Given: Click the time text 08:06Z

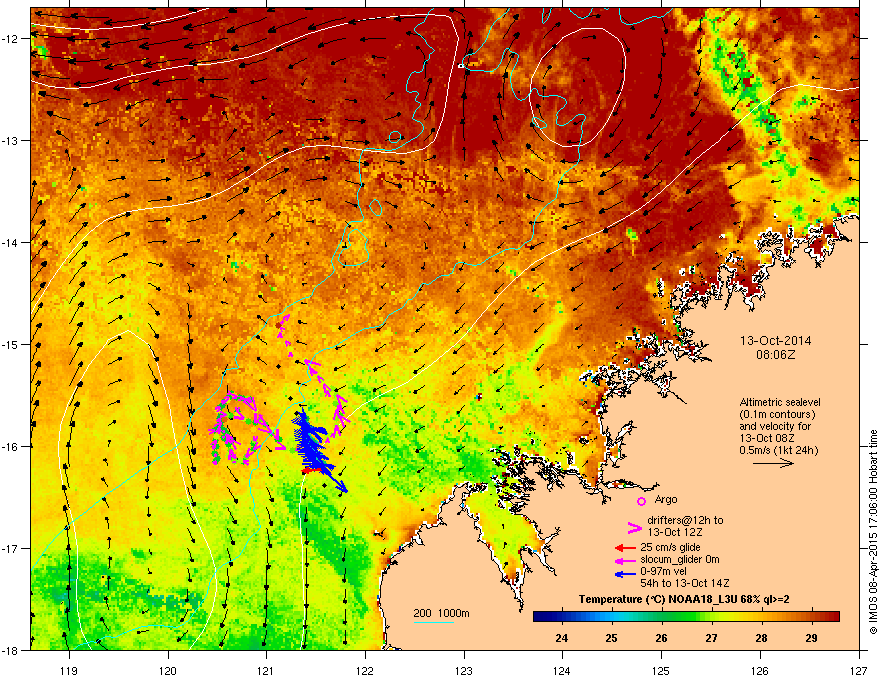Looking at the screenshot, I should pyautogui.click(x=775, y=355).
